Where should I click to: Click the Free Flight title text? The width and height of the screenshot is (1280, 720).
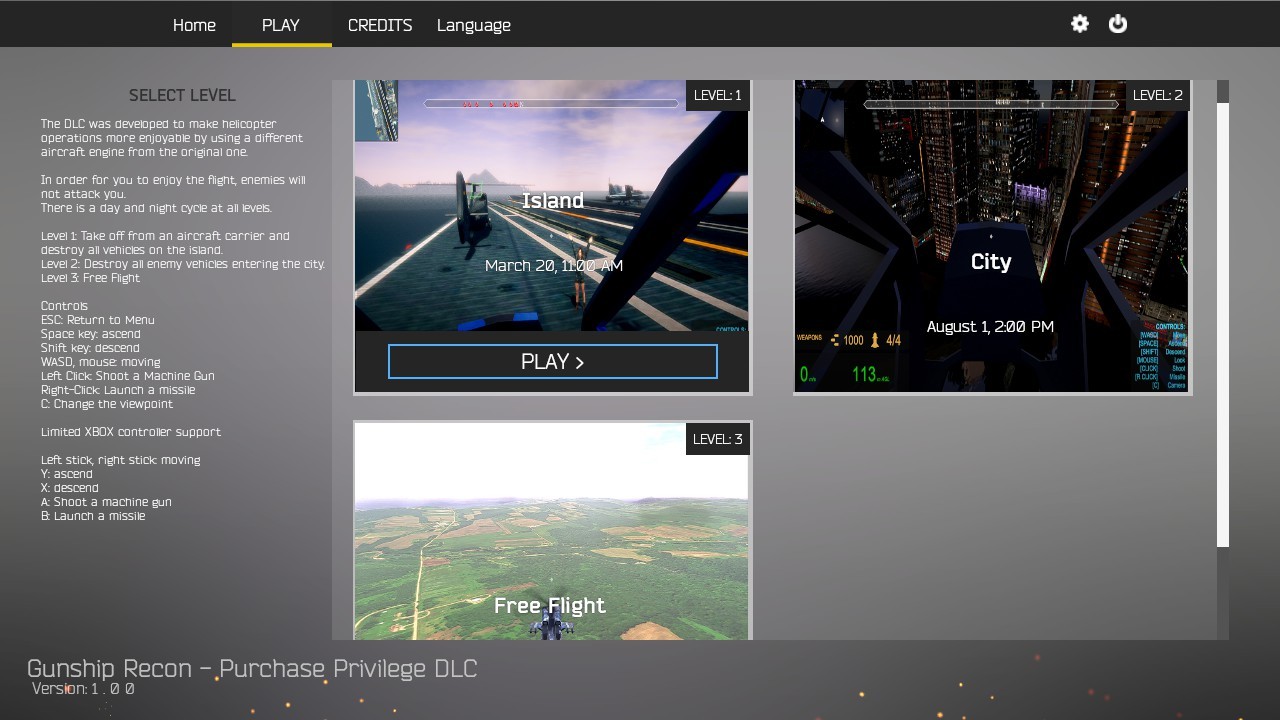coord(550,605)
